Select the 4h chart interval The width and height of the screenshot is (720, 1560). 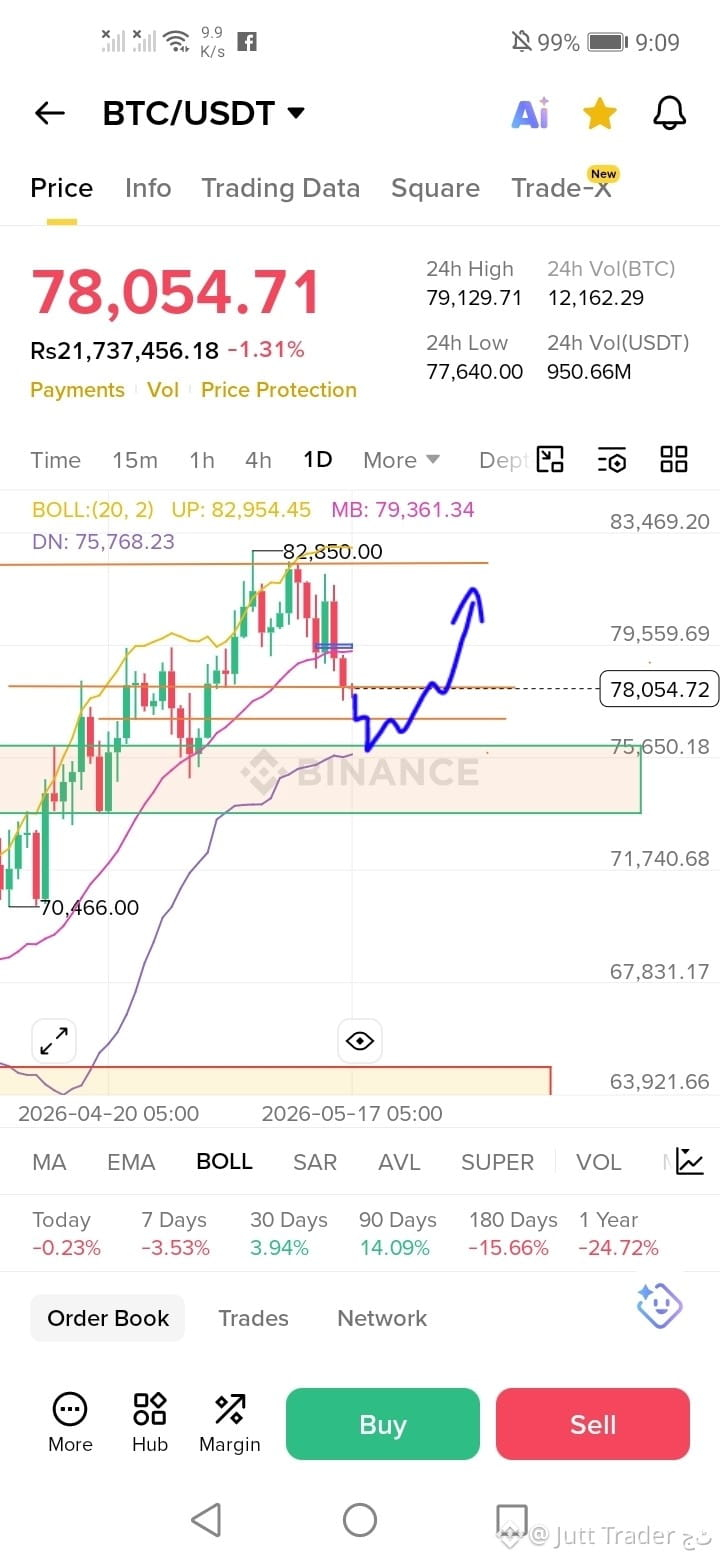(x=258, y=460)
